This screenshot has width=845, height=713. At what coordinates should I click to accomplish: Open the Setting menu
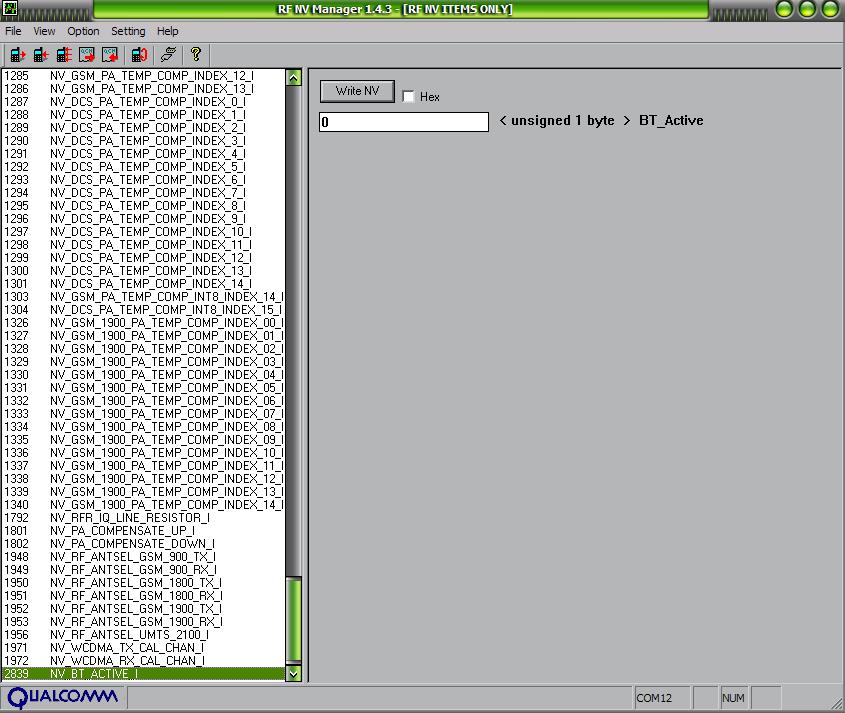point(128,31)
